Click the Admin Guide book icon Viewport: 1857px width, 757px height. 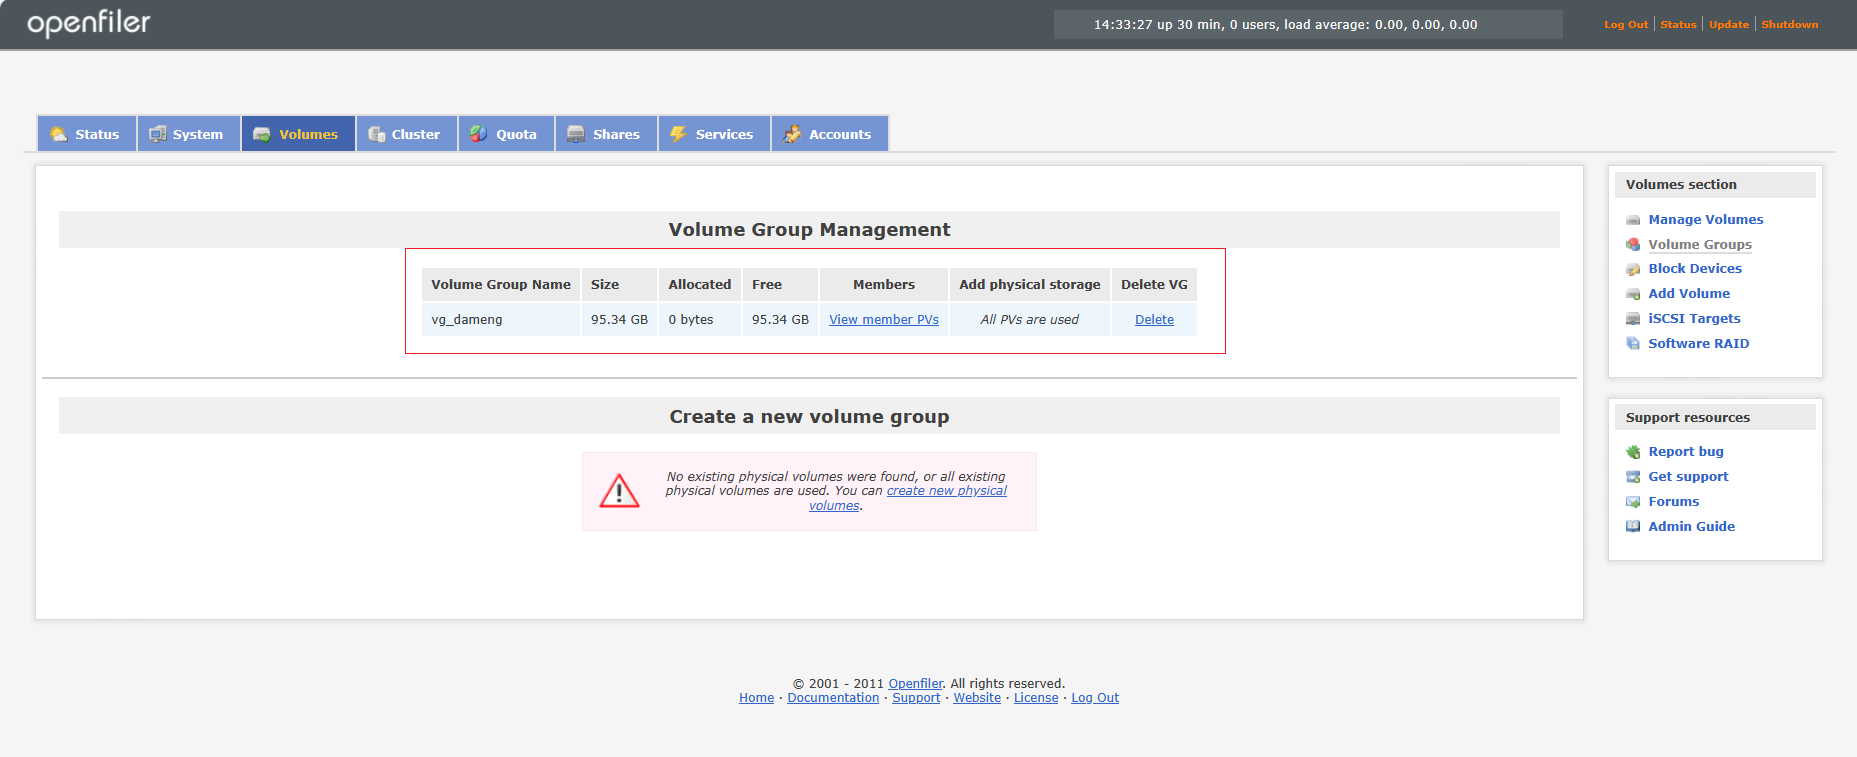1633,527
